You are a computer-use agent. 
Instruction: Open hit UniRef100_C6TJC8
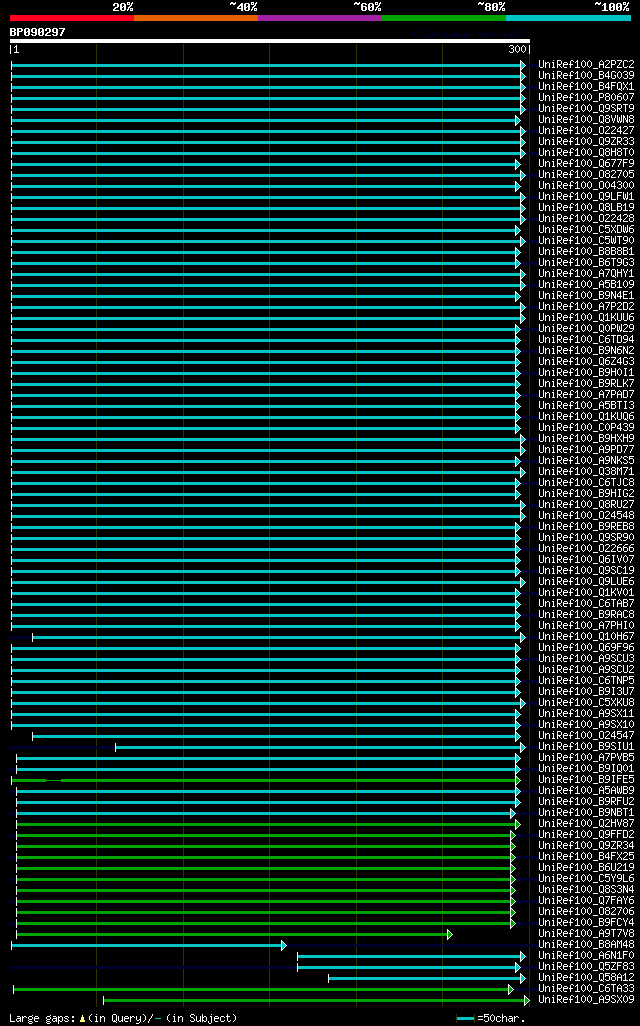[x=586, y=482]
